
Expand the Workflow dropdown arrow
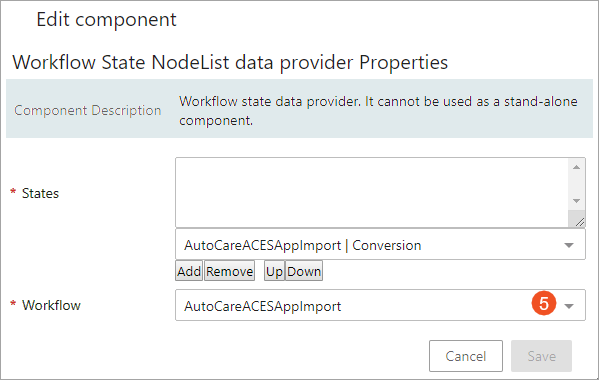569,306
